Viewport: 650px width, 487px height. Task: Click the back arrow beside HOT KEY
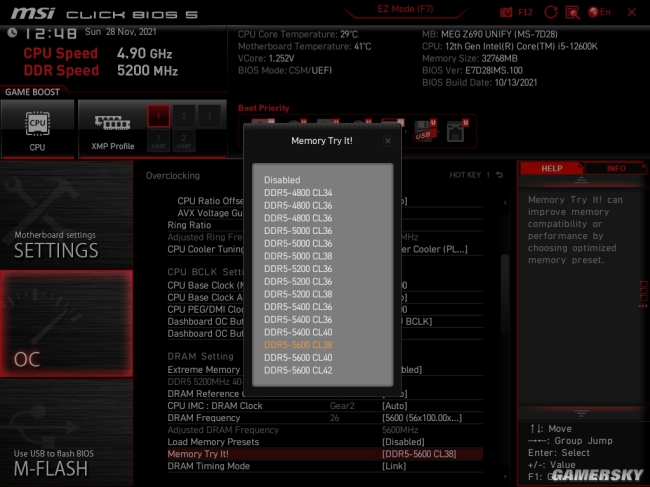coord(500,175)
